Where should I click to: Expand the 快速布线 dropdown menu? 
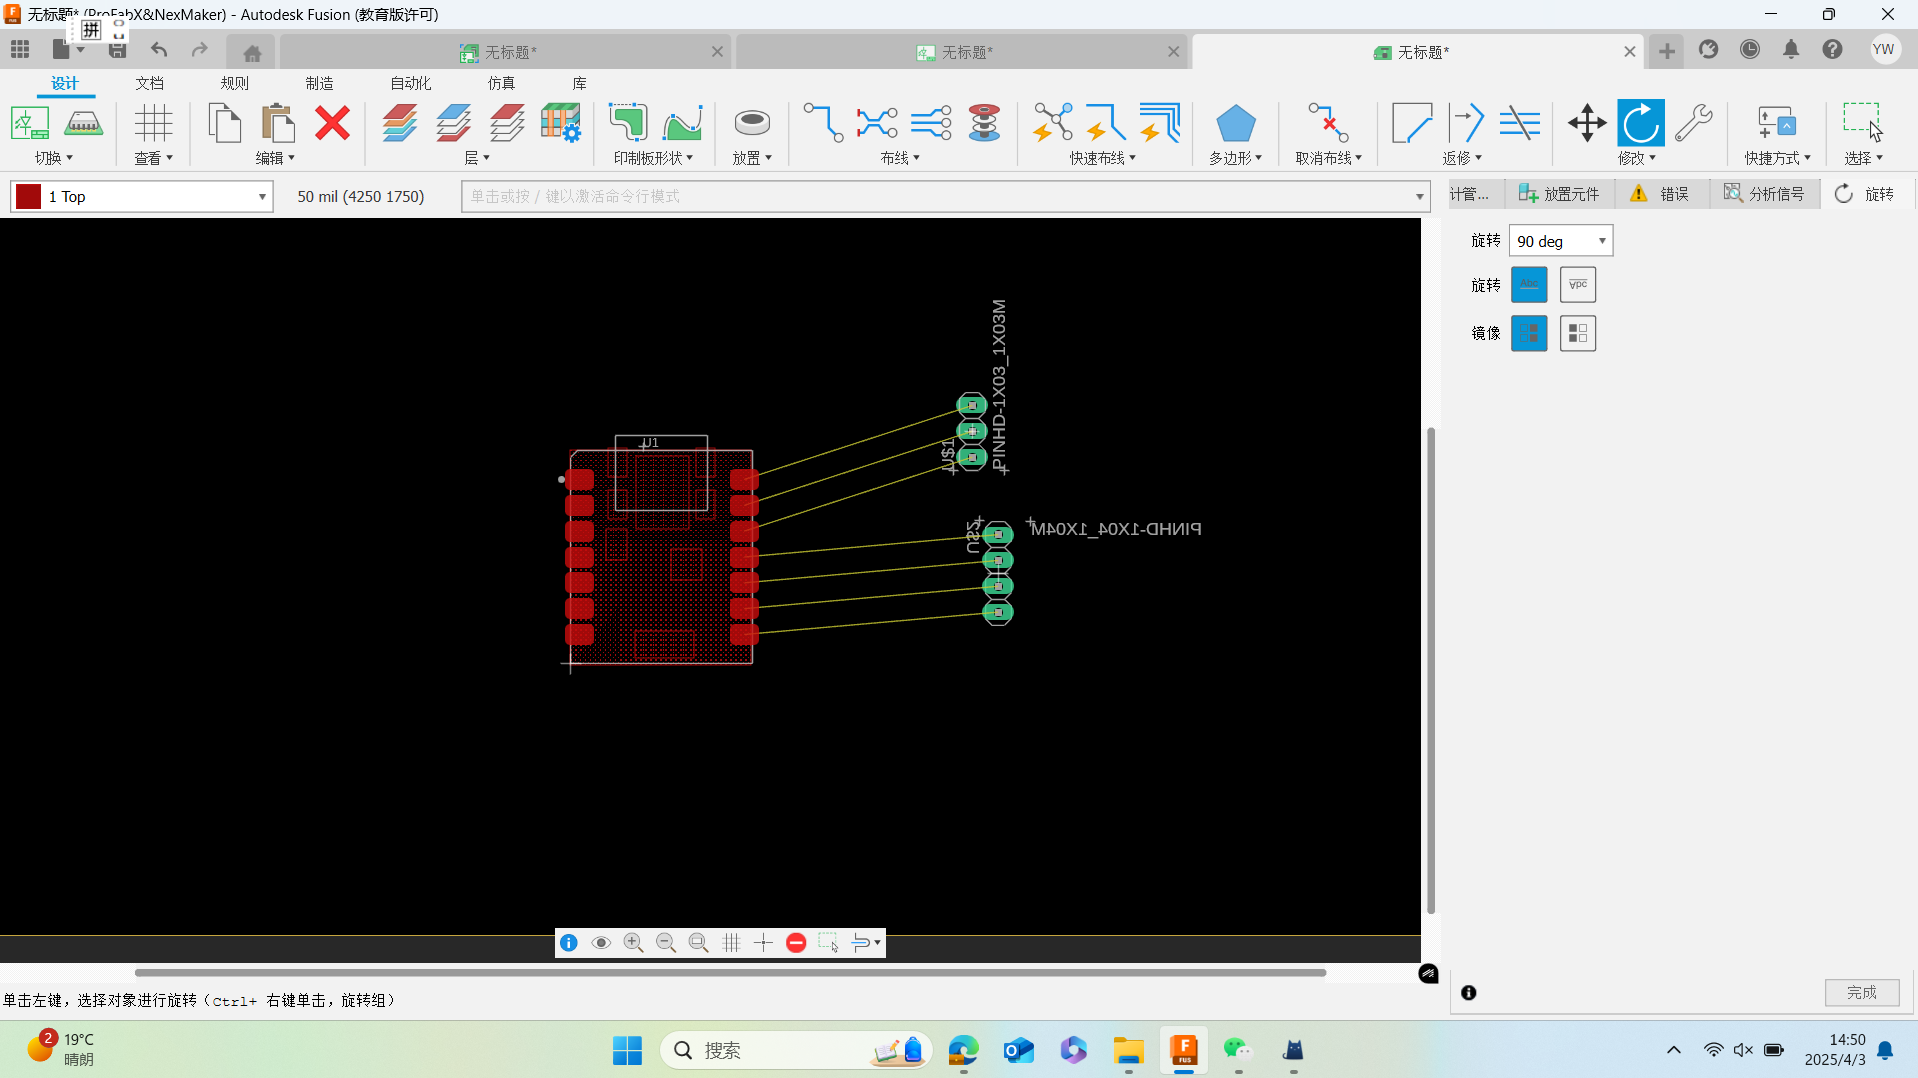click(x=1103, y=158)
